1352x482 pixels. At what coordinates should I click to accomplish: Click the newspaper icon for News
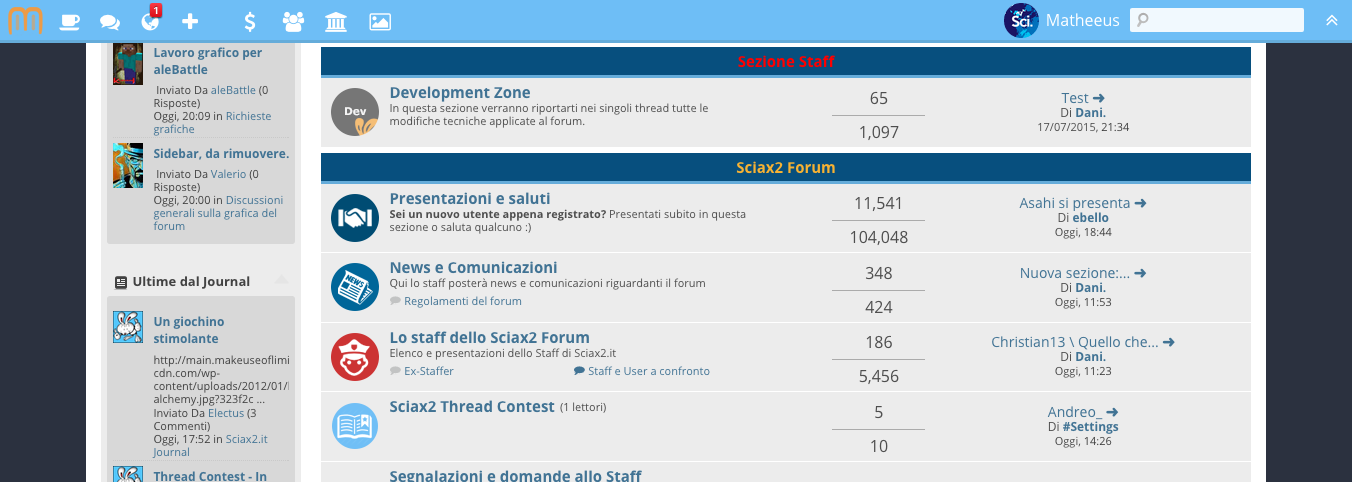[x=355, y=287]
